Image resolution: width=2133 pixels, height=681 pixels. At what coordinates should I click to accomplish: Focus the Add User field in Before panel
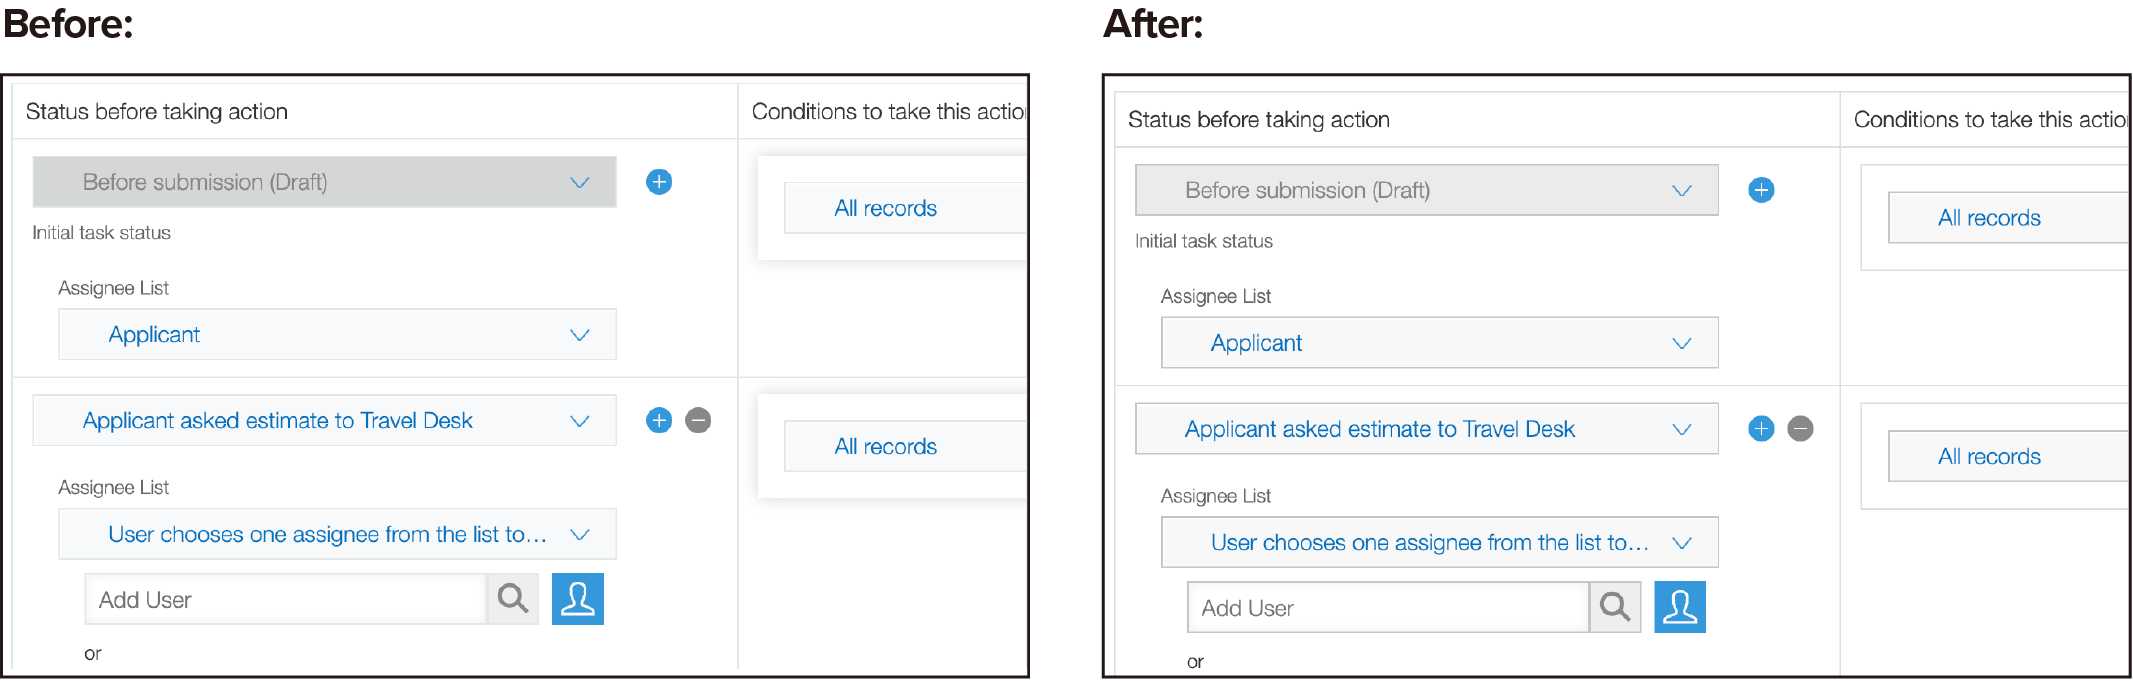coord(285,600)
